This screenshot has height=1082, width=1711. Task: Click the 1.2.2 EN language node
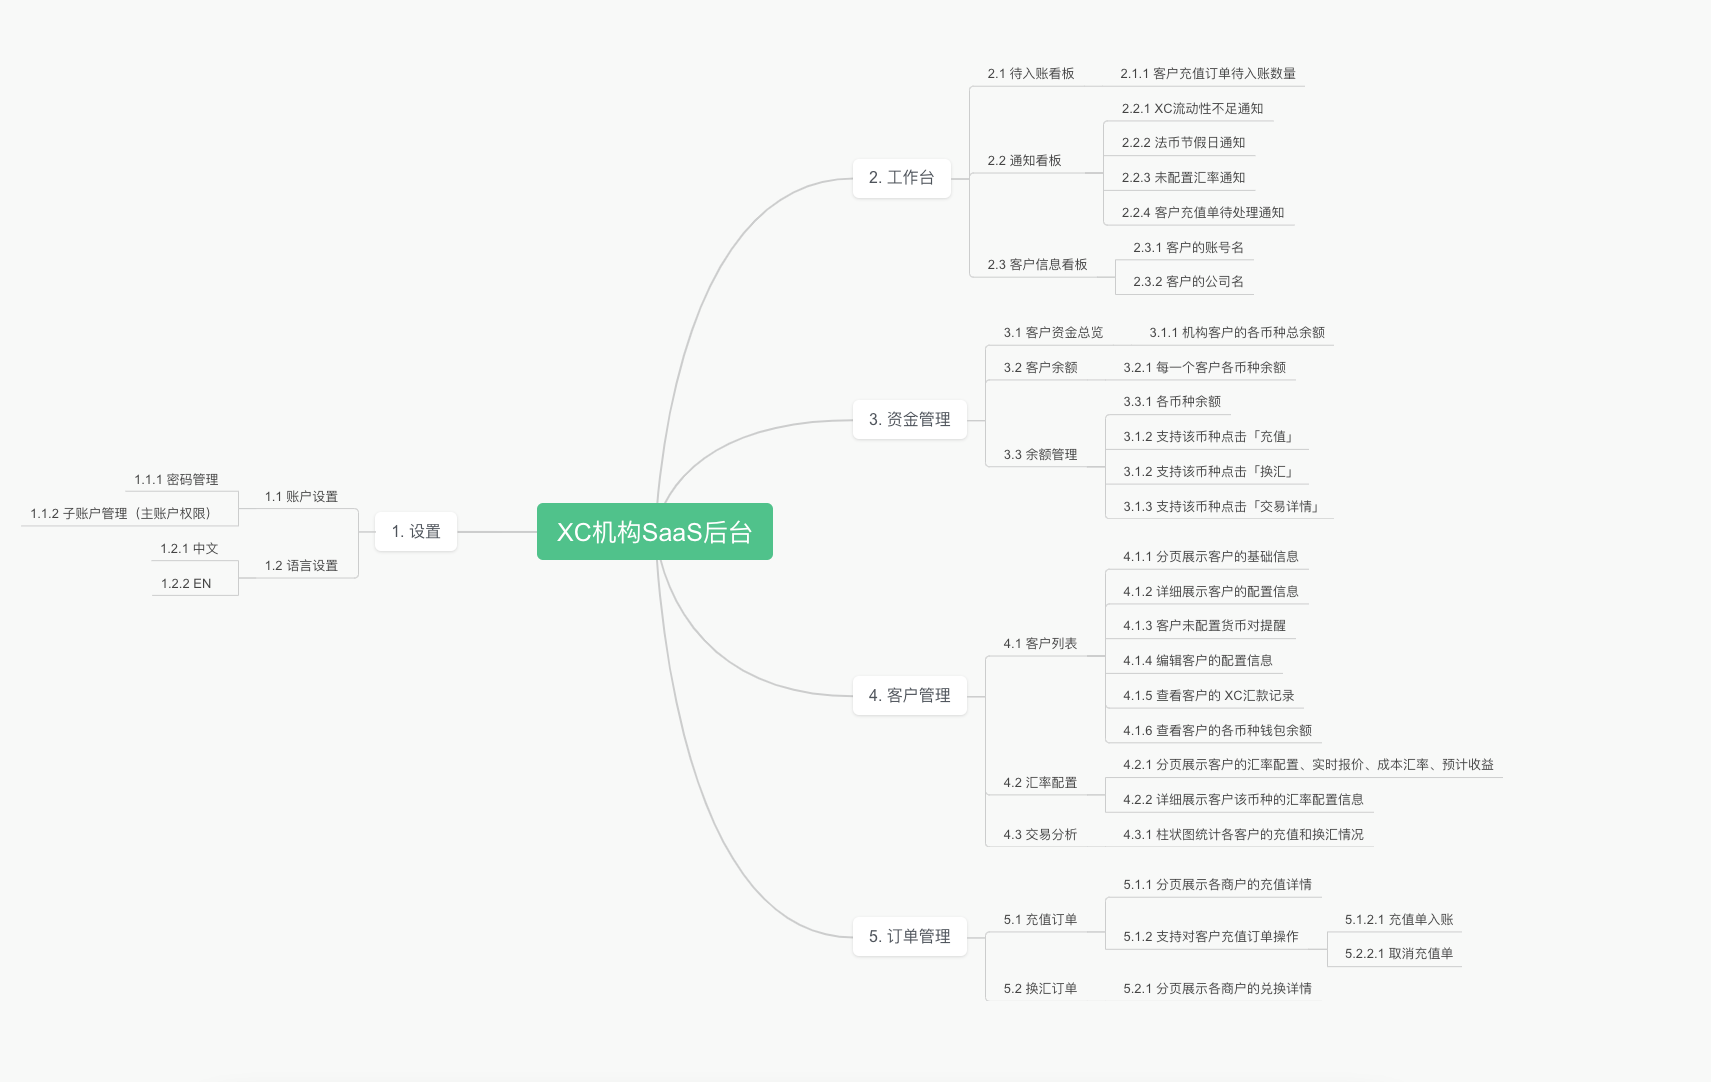pos(186,584)
